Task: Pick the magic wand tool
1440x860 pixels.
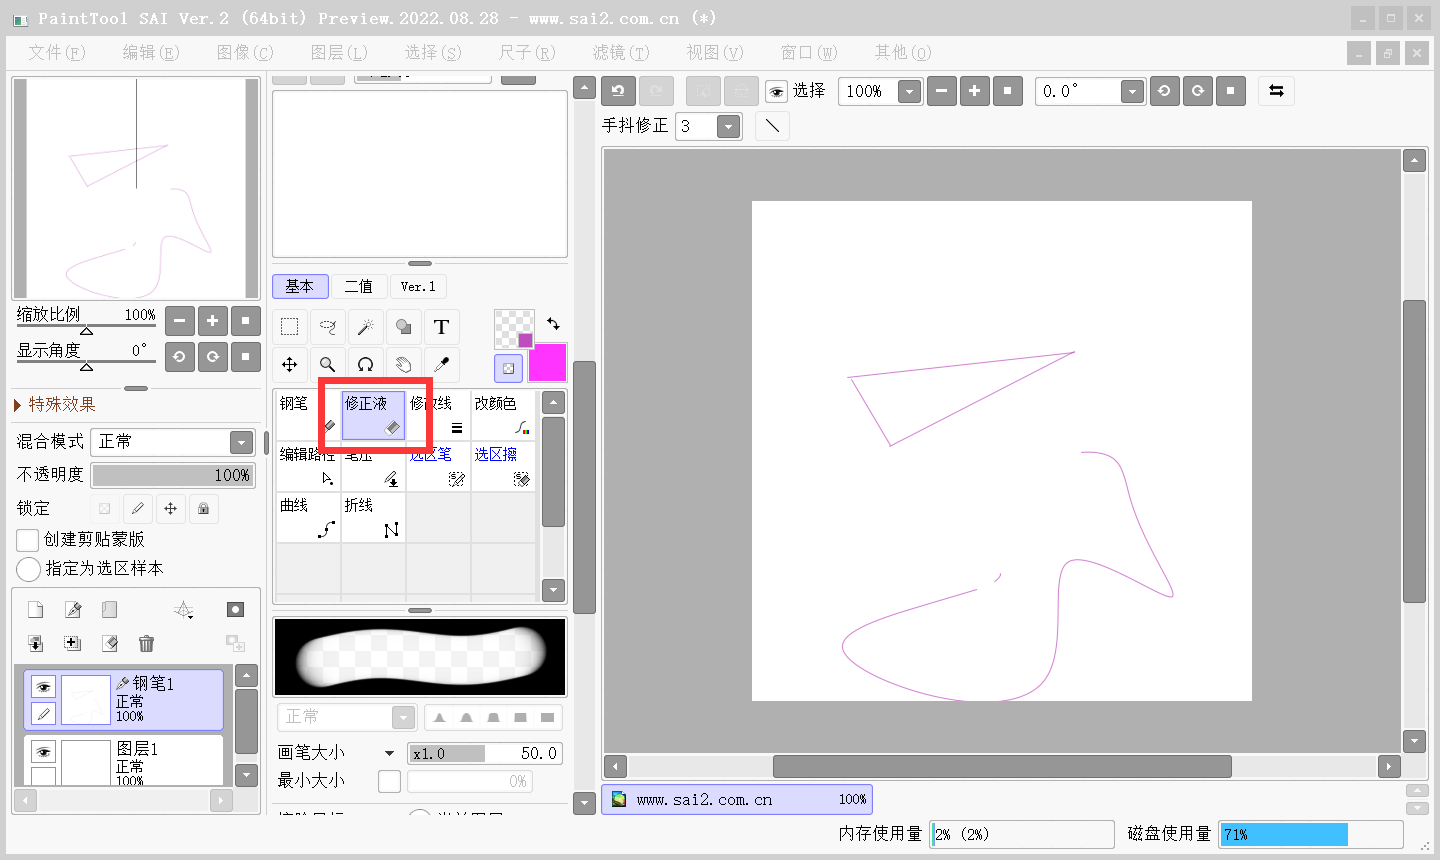Action: (x=365, y=327)
